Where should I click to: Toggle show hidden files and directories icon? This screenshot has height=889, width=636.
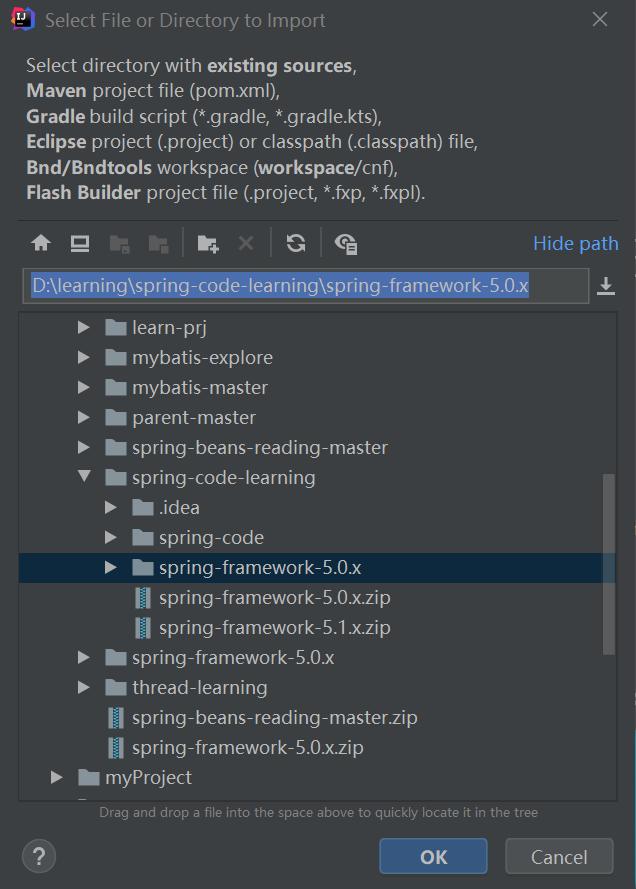[x=346, y=243]
